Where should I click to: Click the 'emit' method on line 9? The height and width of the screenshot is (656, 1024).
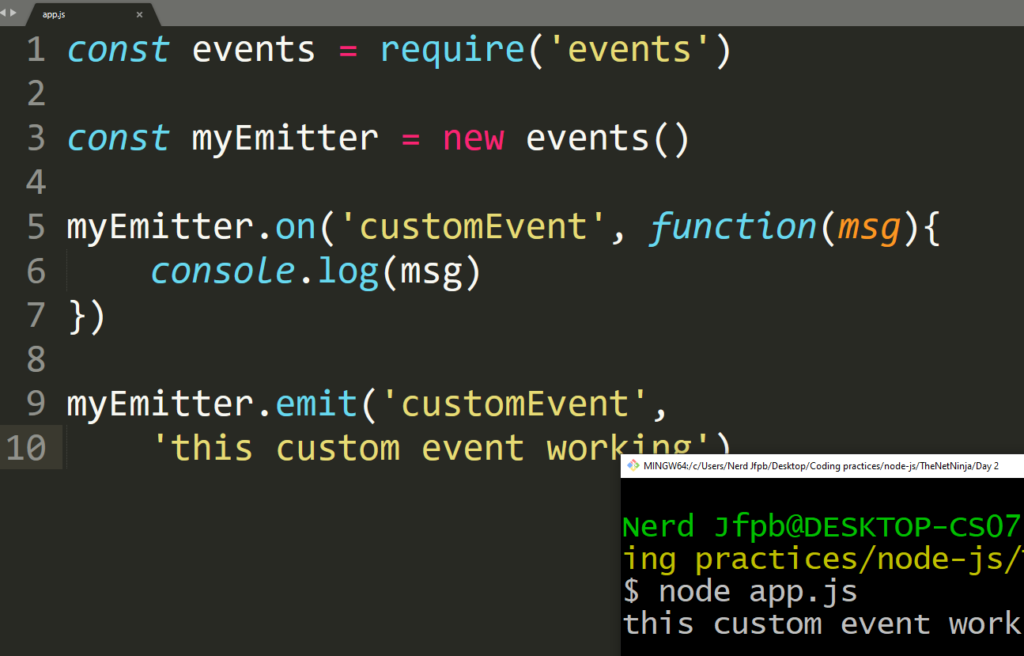coord(317,403)
